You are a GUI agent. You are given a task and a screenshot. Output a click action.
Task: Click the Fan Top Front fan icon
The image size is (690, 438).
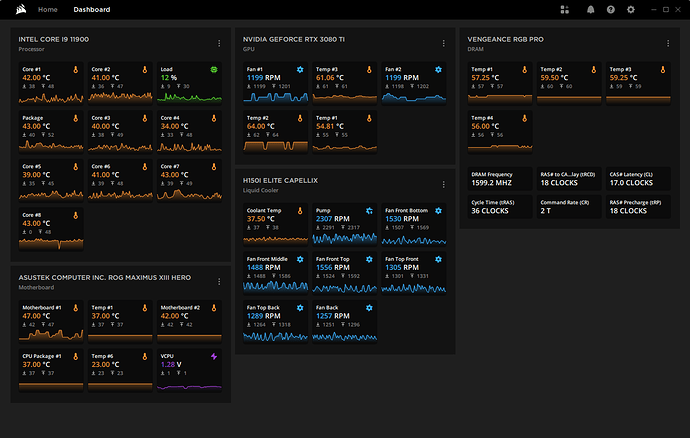438,259
